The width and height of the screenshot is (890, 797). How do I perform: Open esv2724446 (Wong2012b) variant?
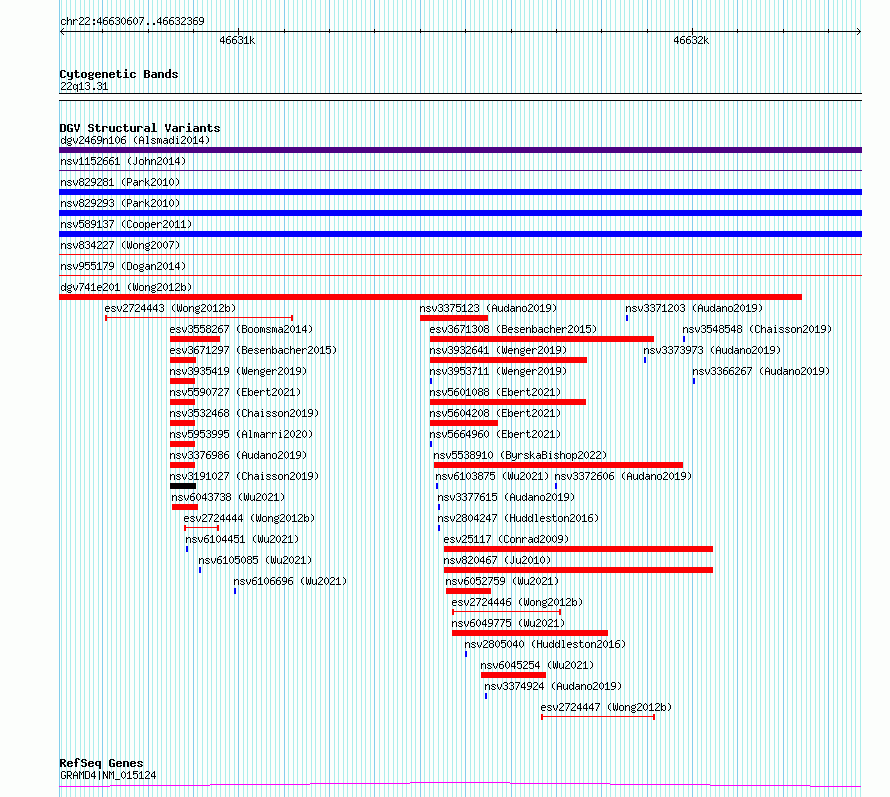point(517,602)
